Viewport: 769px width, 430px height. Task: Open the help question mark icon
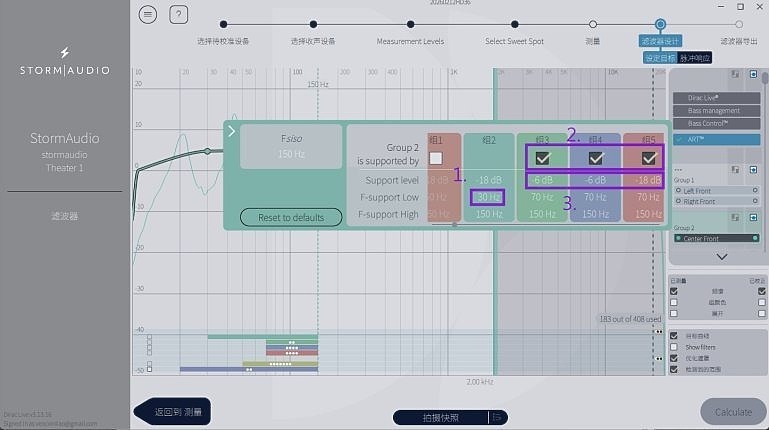coord(179,15)
